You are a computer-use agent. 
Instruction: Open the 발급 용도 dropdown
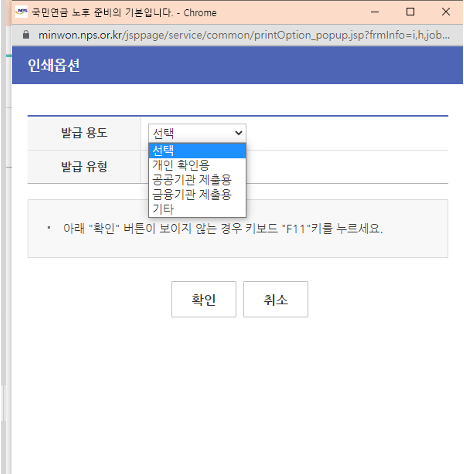(197, 133)
